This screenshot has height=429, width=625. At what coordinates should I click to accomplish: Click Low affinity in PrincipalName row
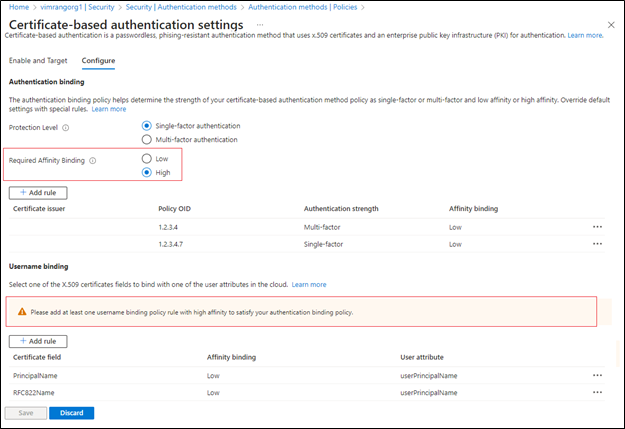click(213, 376)
